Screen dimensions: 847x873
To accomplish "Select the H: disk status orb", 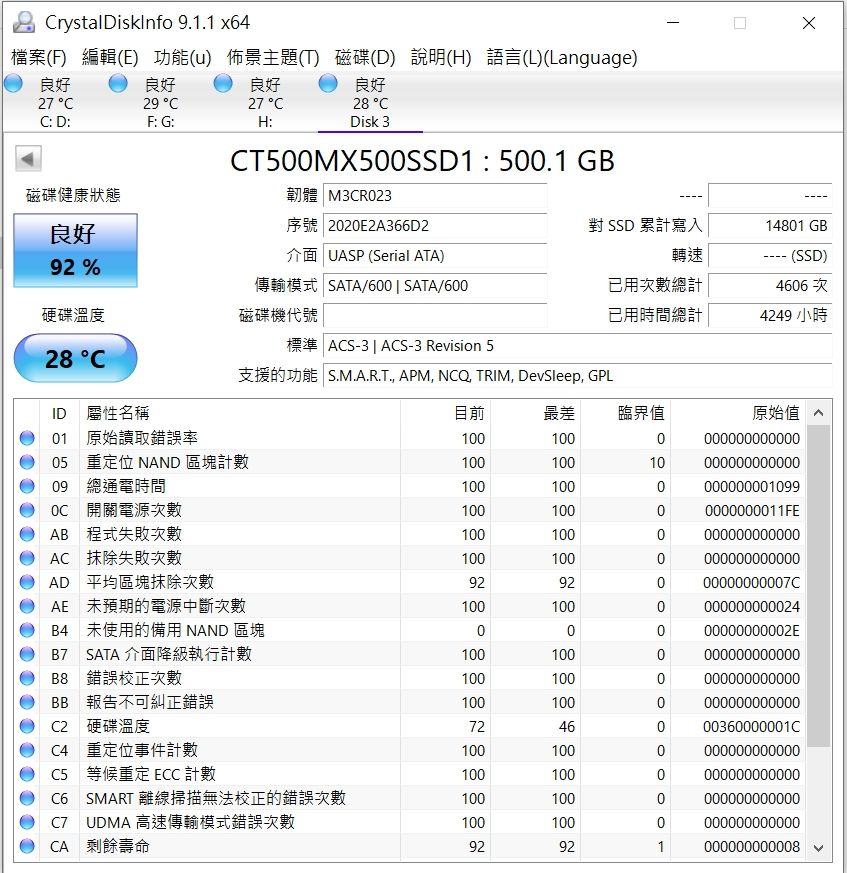I will click(224, 84).
